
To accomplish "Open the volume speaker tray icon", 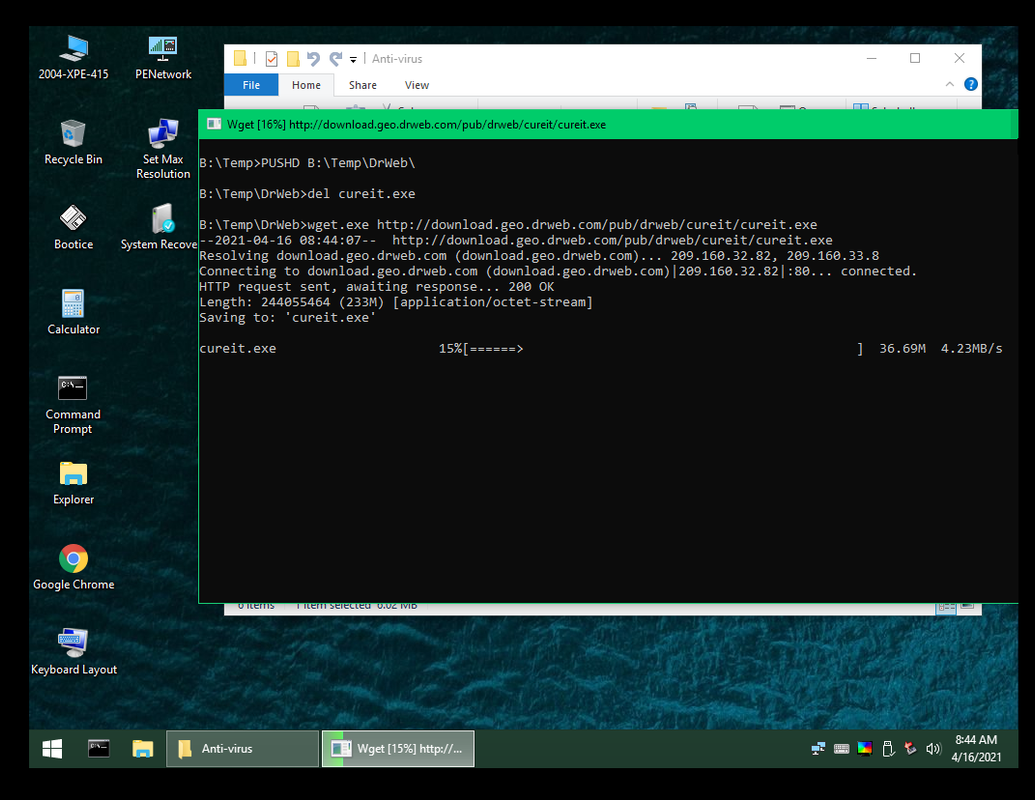I will [x=933, y=749].
